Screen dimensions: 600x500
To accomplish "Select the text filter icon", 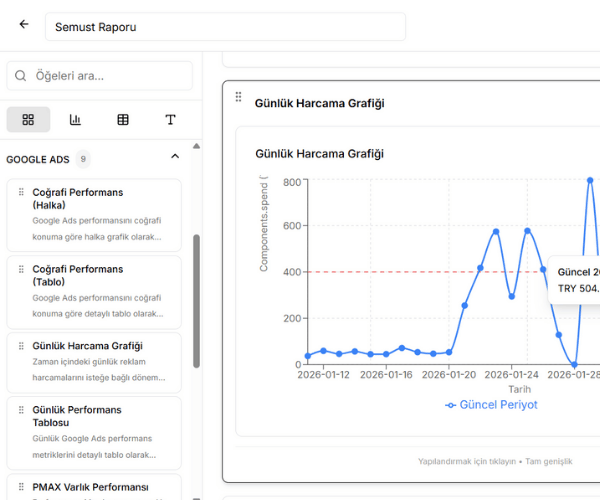I will coord(170,120).
